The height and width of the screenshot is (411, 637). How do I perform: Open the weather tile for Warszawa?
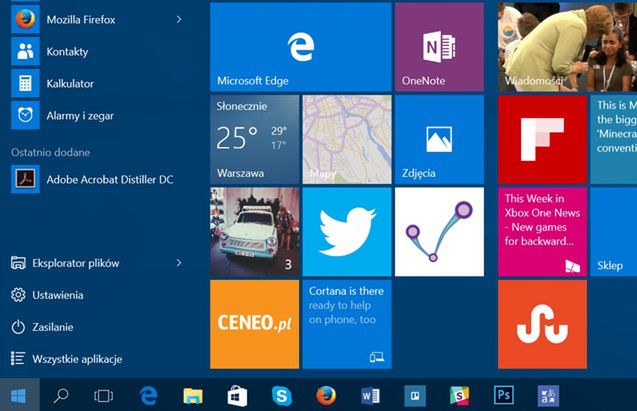[254, 140]
